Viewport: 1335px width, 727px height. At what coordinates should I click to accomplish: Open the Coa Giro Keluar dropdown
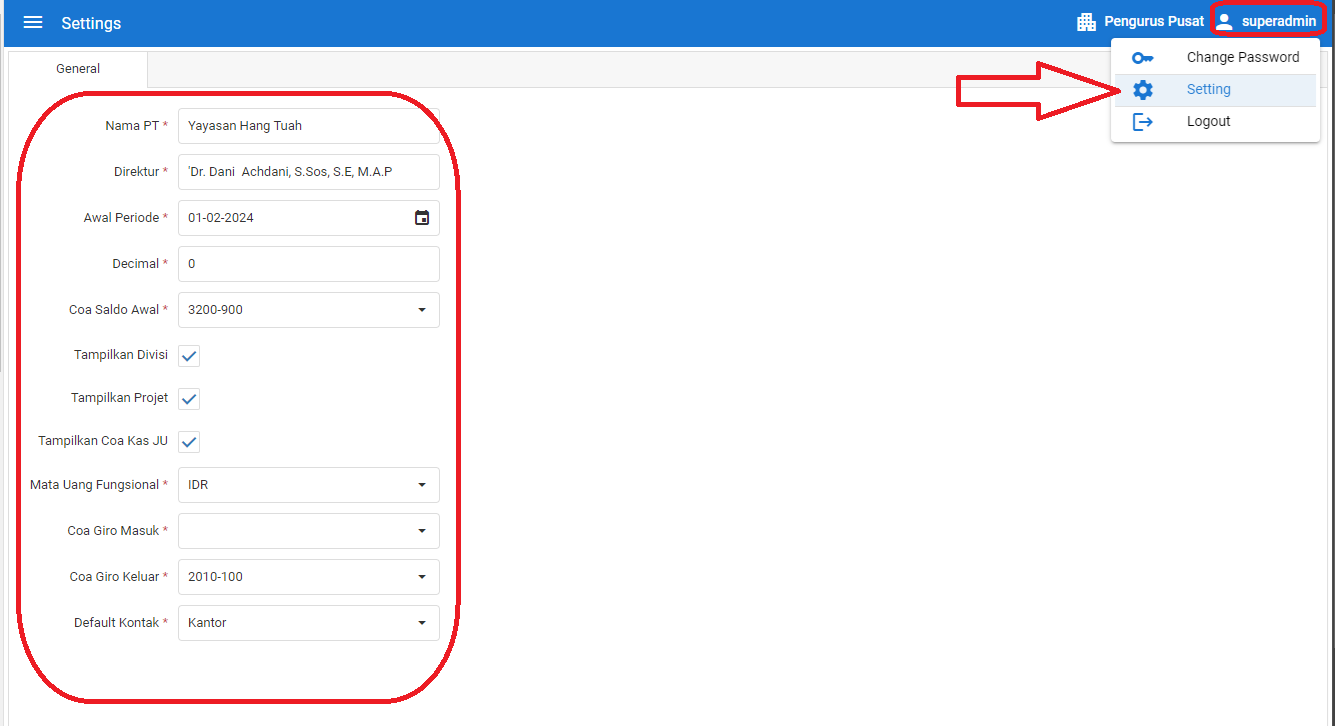click(x=421, y=577)
